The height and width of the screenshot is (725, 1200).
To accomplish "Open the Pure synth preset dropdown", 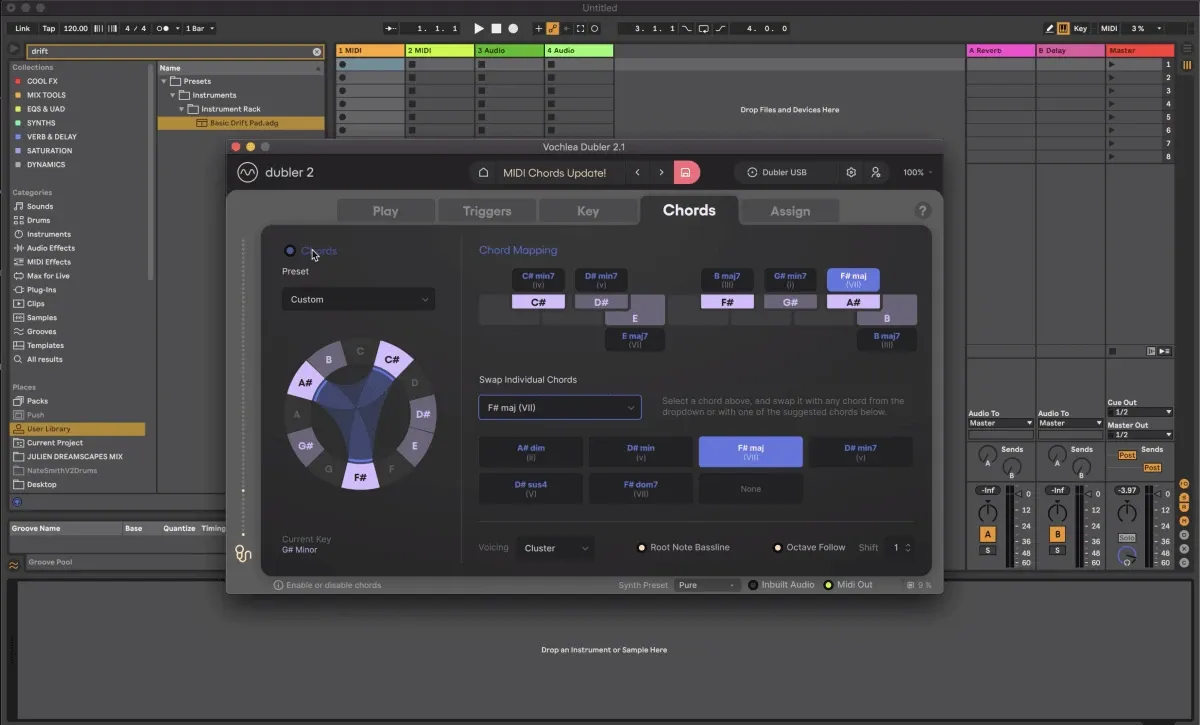I will tap(707, 585).
